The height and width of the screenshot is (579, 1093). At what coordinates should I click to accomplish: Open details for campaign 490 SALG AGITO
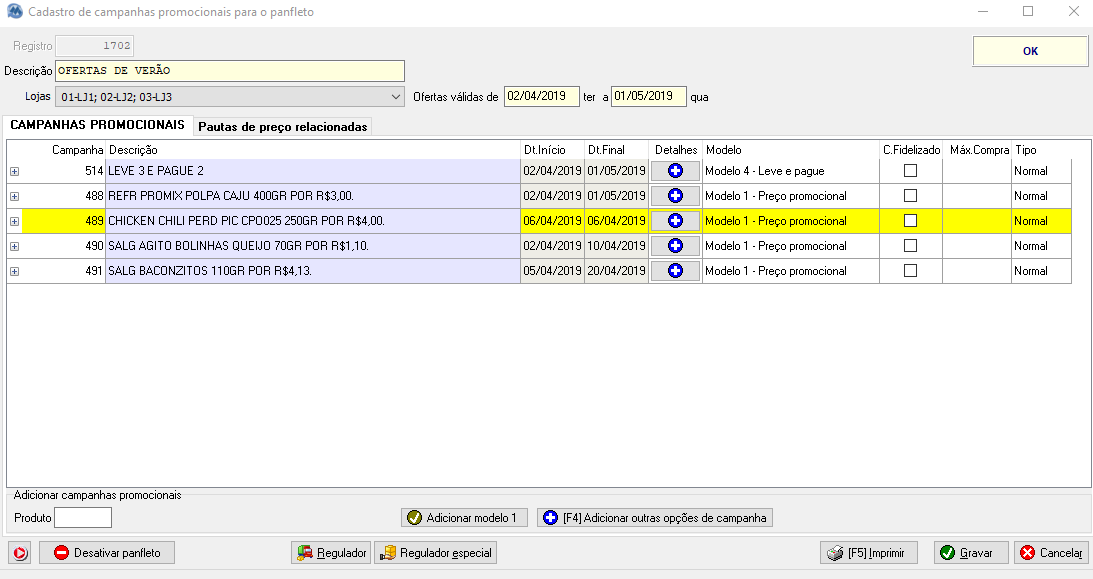click(x=675, y=246)
